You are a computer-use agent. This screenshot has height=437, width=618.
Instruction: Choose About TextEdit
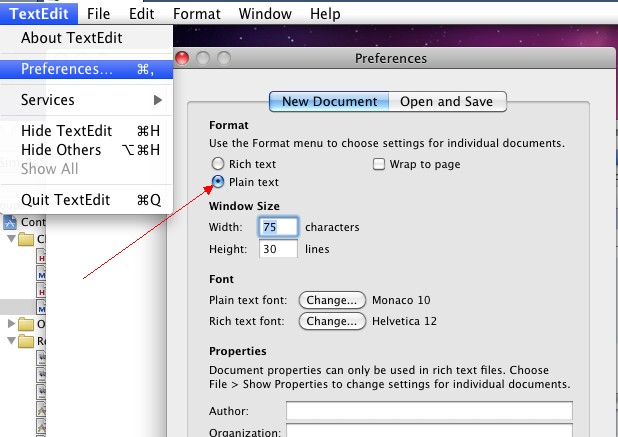86,38
